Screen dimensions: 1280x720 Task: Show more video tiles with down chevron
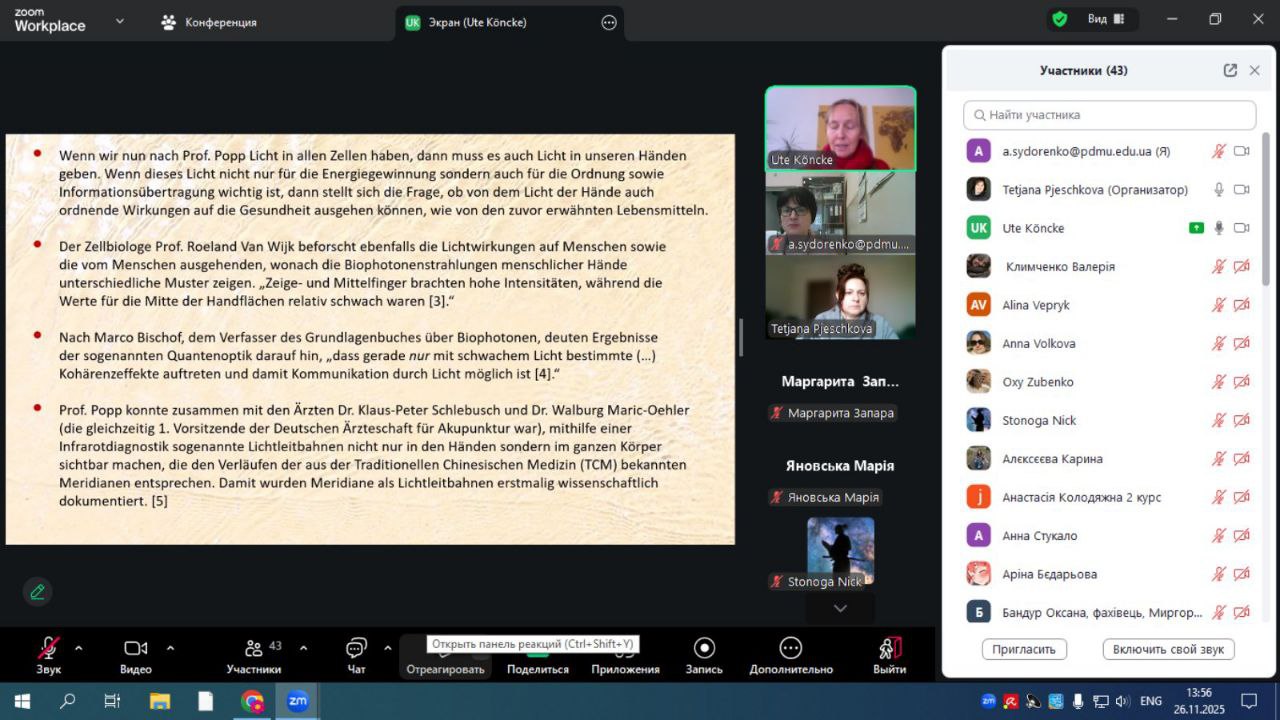[840, 608]
